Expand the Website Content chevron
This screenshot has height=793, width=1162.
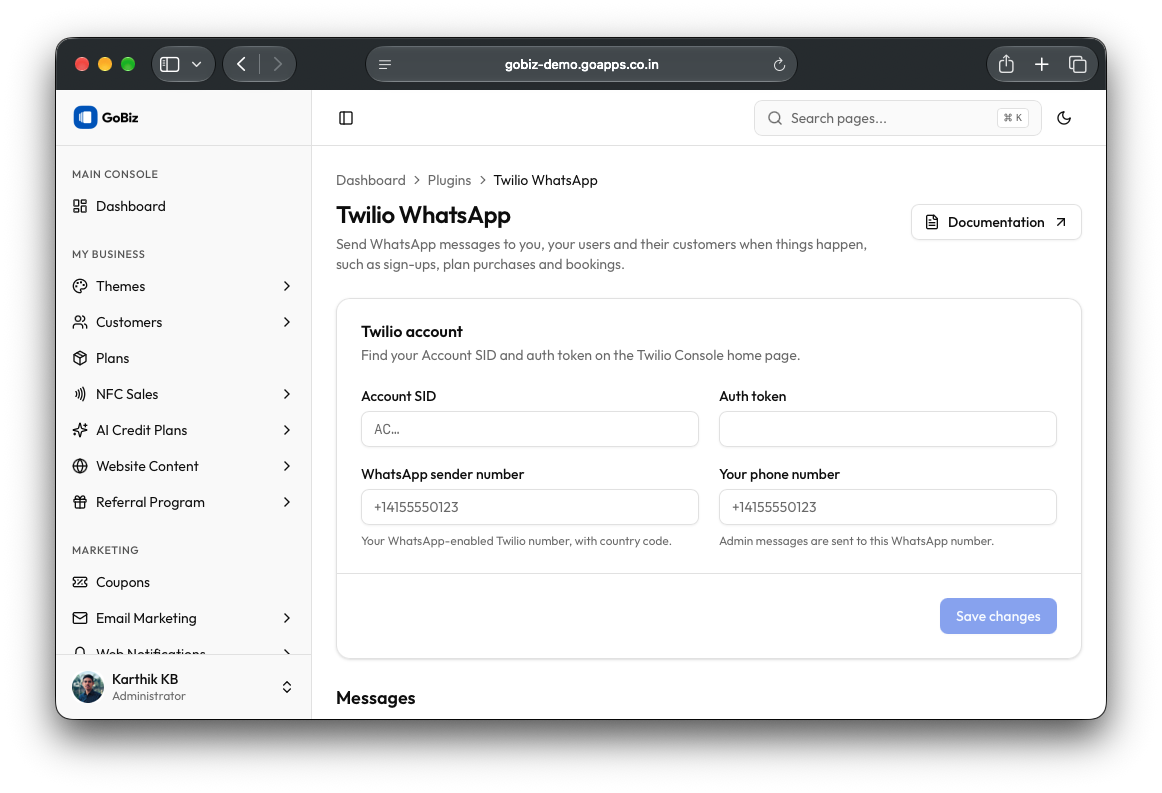click(287, 466)
